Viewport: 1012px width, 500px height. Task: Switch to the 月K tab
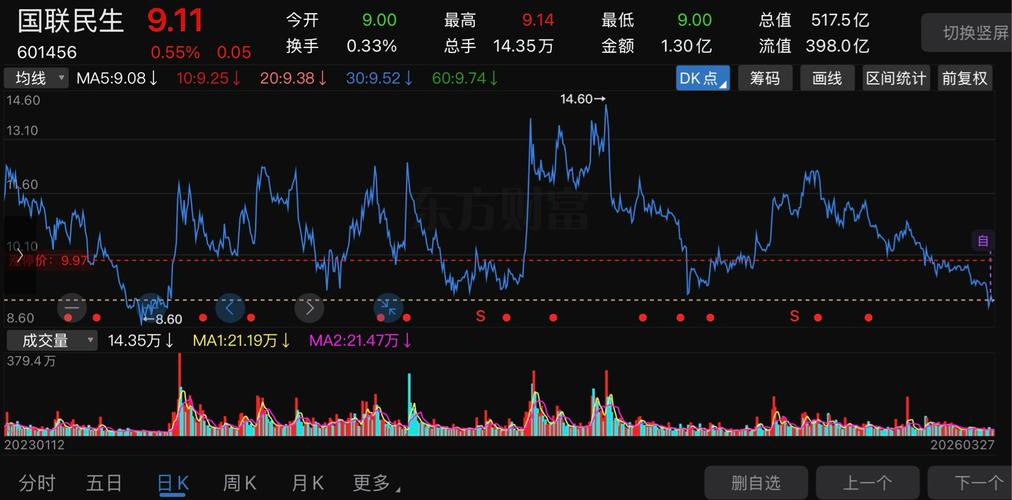[308, 483]
